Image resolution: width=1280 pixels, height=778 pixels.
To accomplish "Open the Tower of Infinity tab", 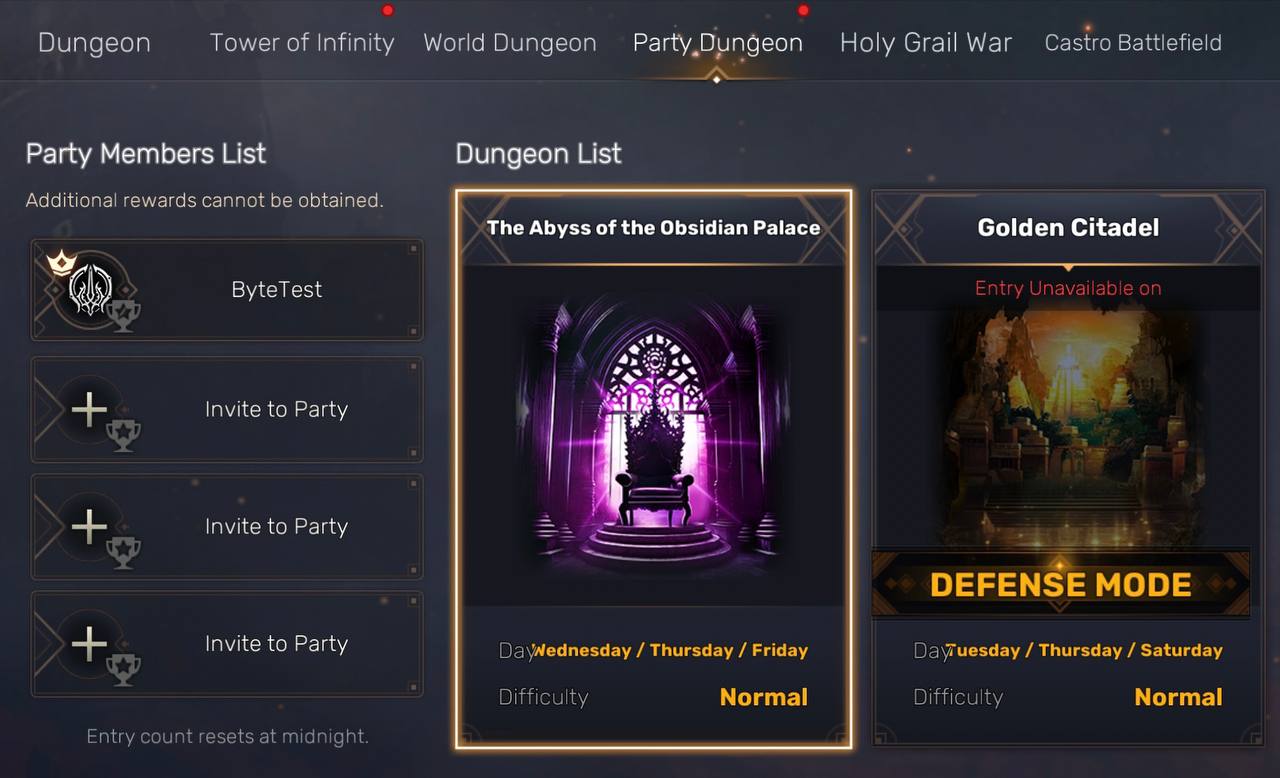I will [302, 43].
